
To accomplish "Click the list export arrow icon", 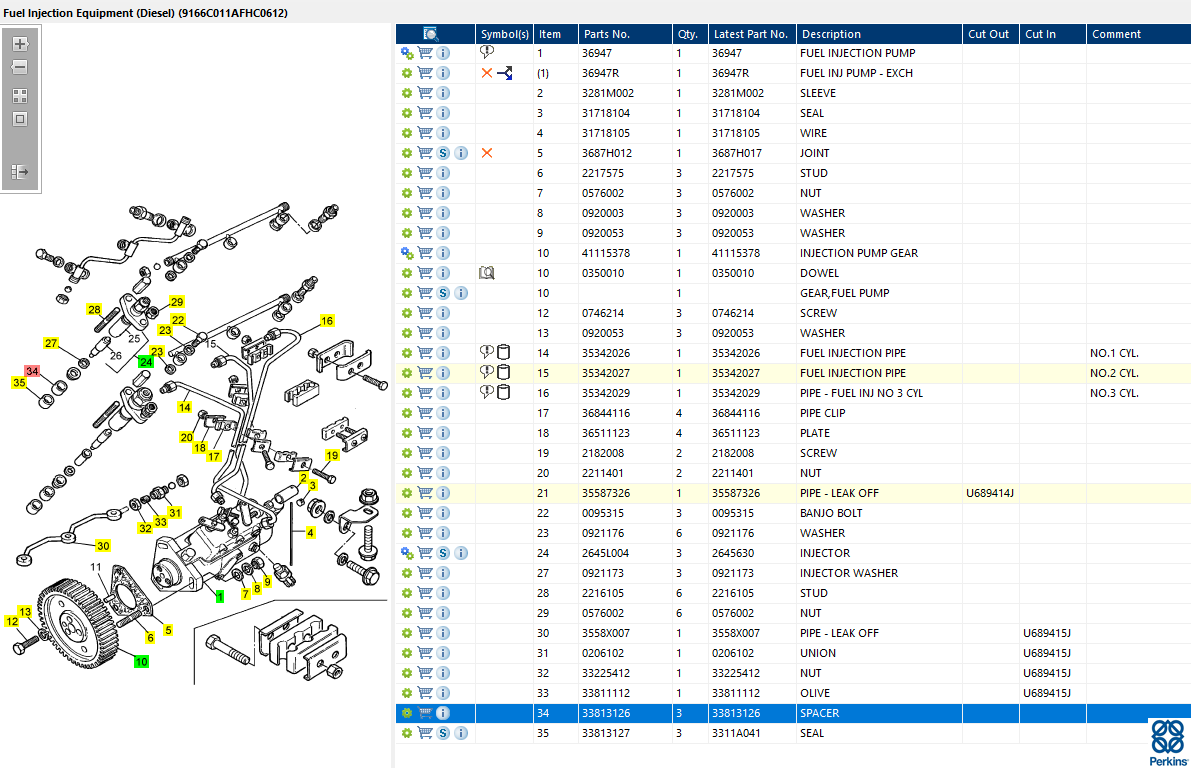I will 20,172.
